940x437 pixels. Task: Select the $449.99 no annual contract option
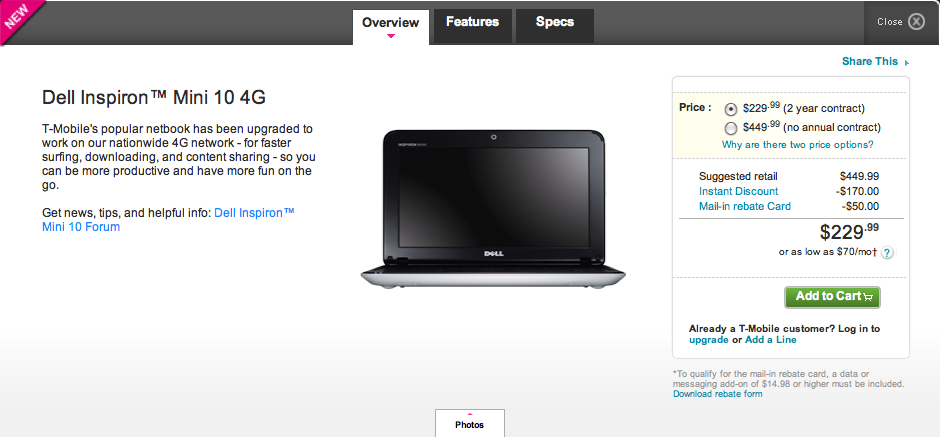(x=731, y=128)
